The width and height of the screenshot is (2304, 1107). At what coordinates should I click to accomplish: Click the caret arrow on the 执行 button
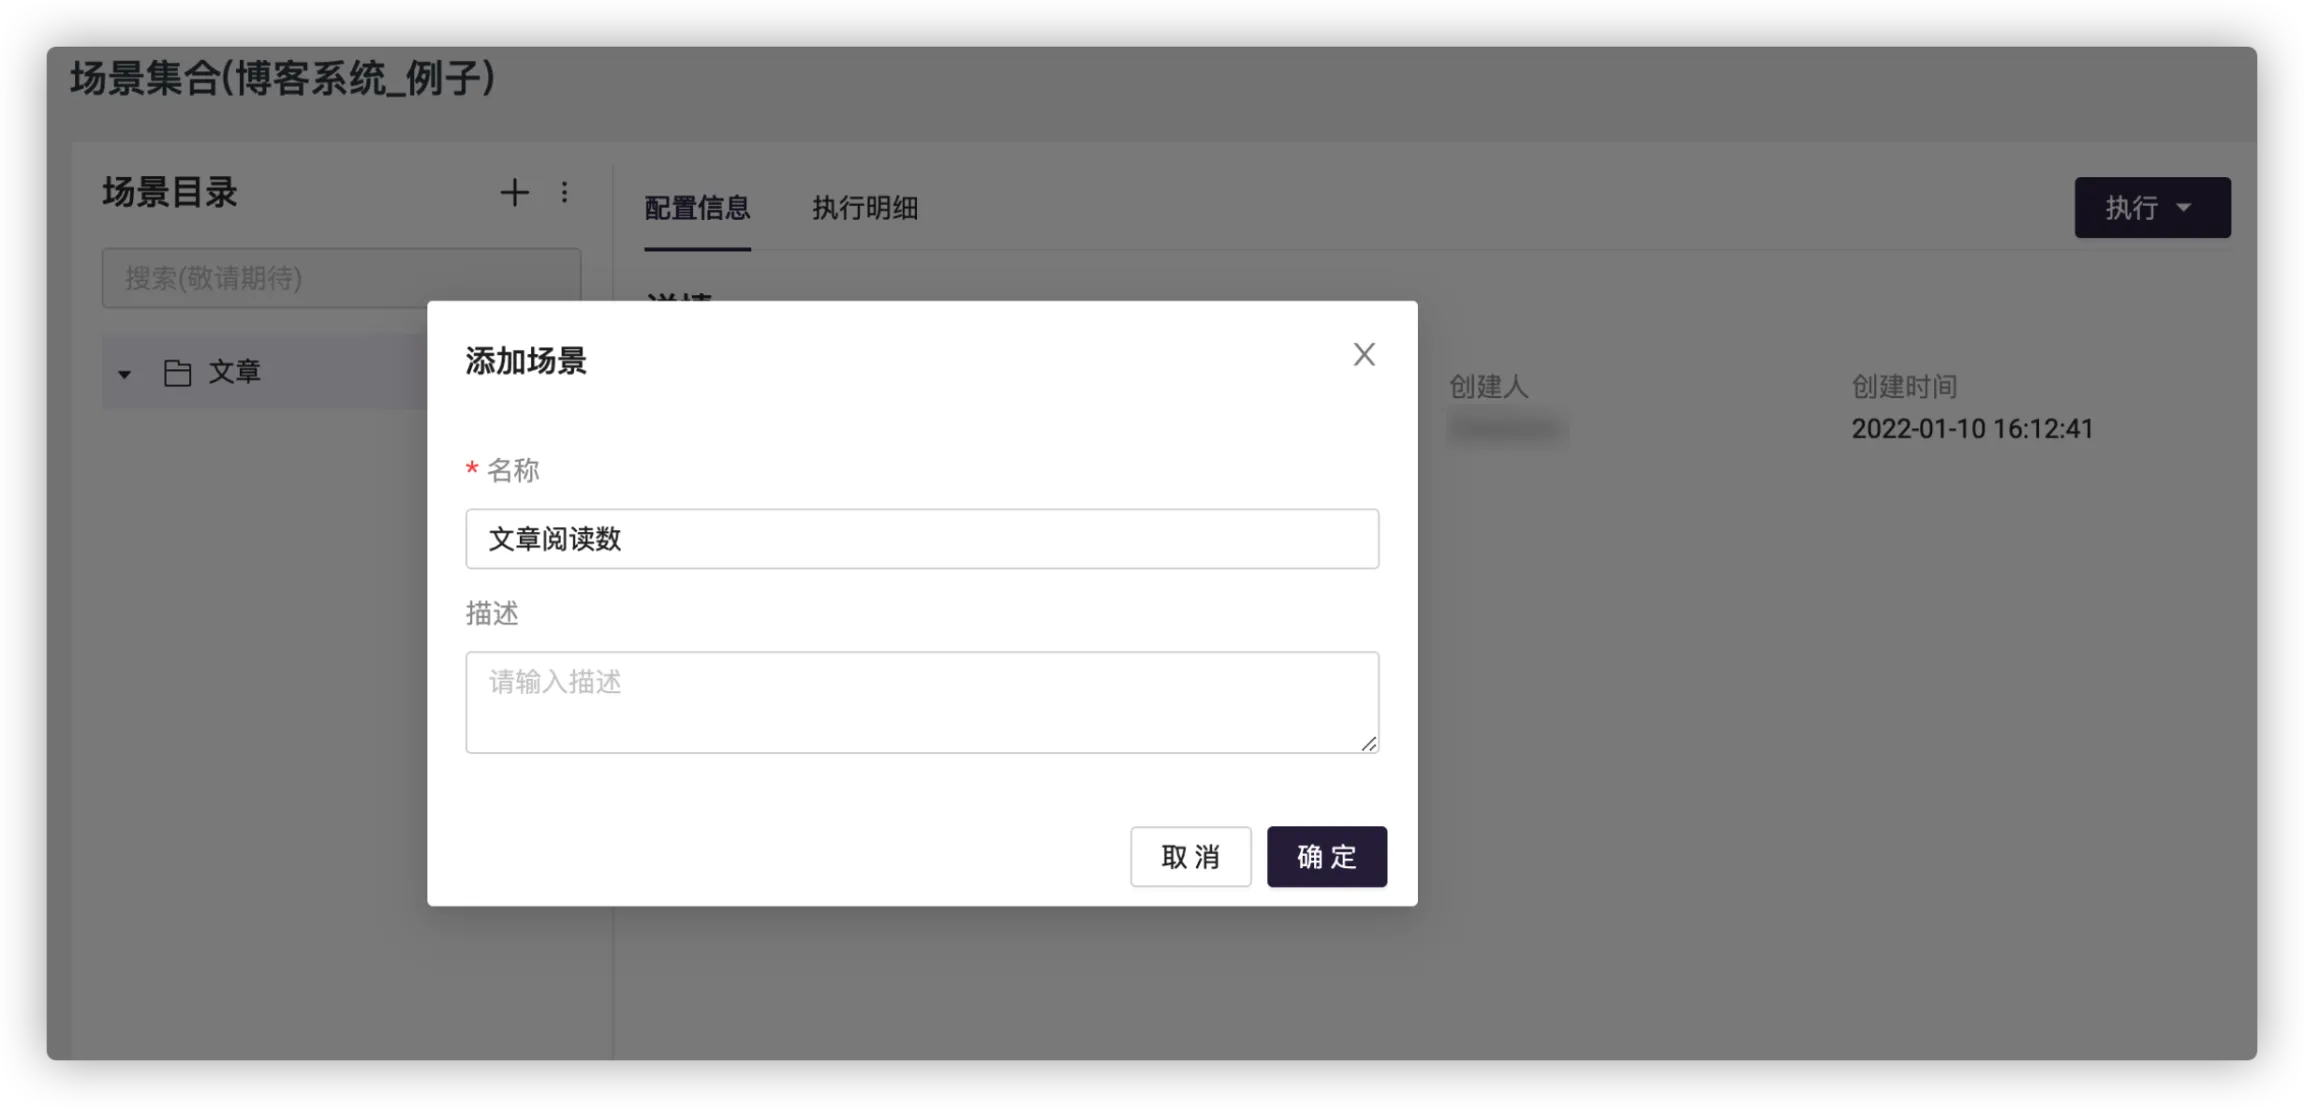point(2184,208)
